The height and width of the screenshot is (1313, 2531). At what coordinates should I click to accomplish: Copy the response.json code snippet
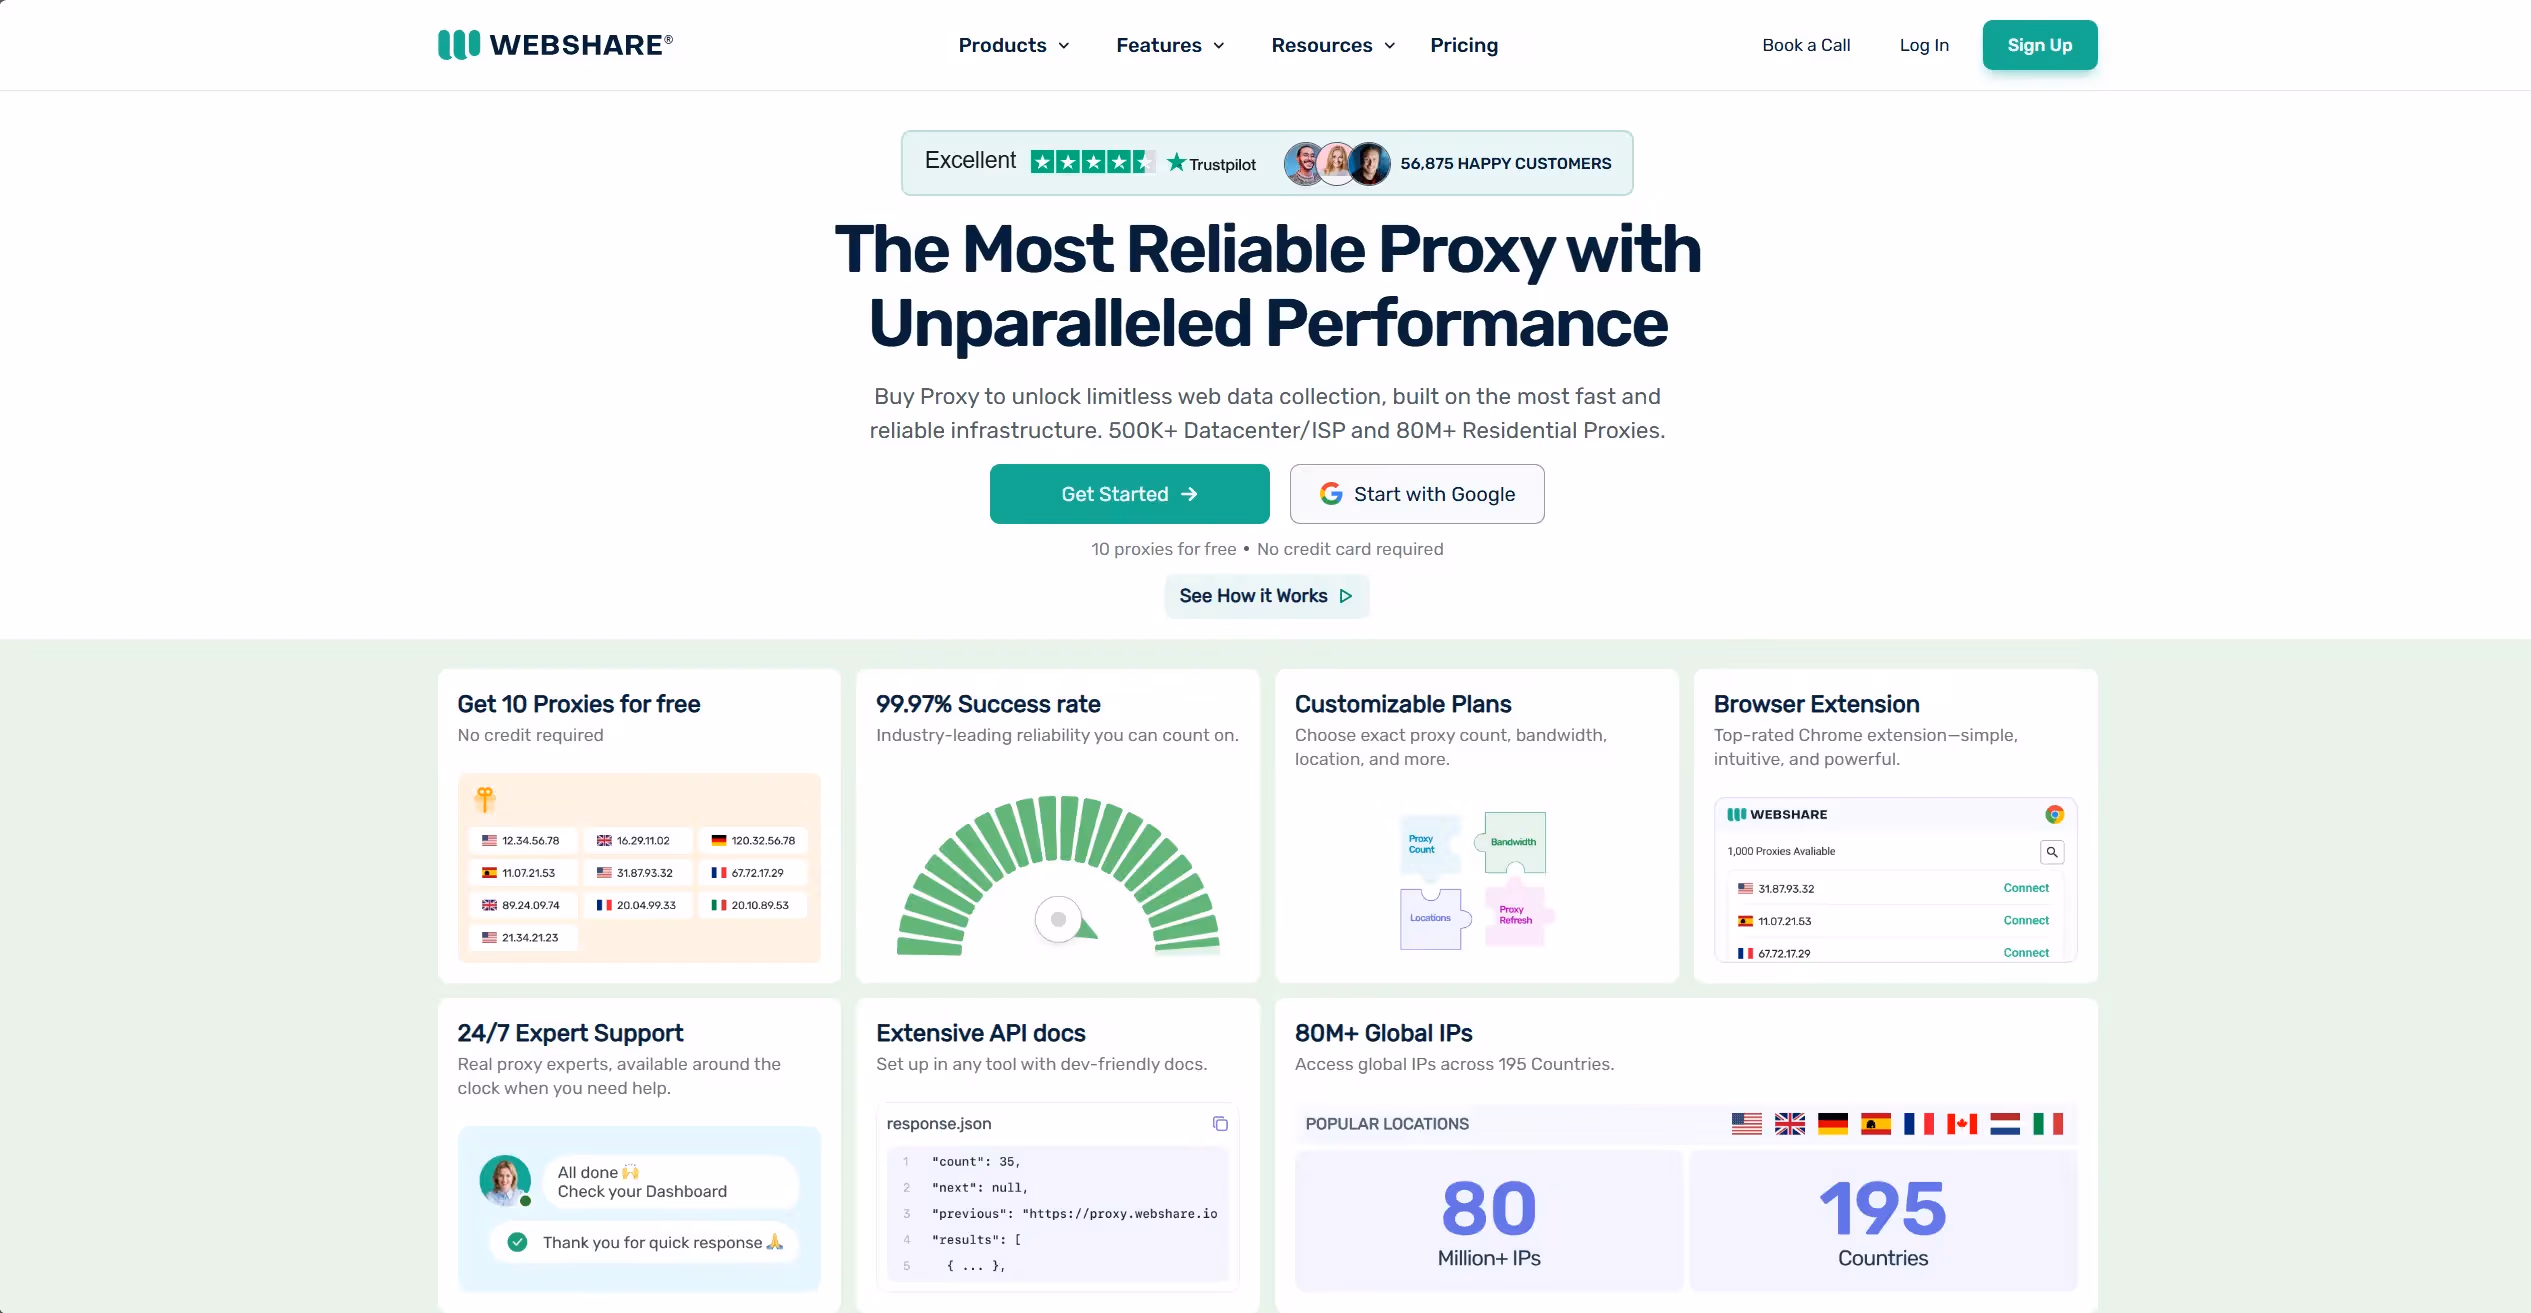[x=1220, y=1124]
